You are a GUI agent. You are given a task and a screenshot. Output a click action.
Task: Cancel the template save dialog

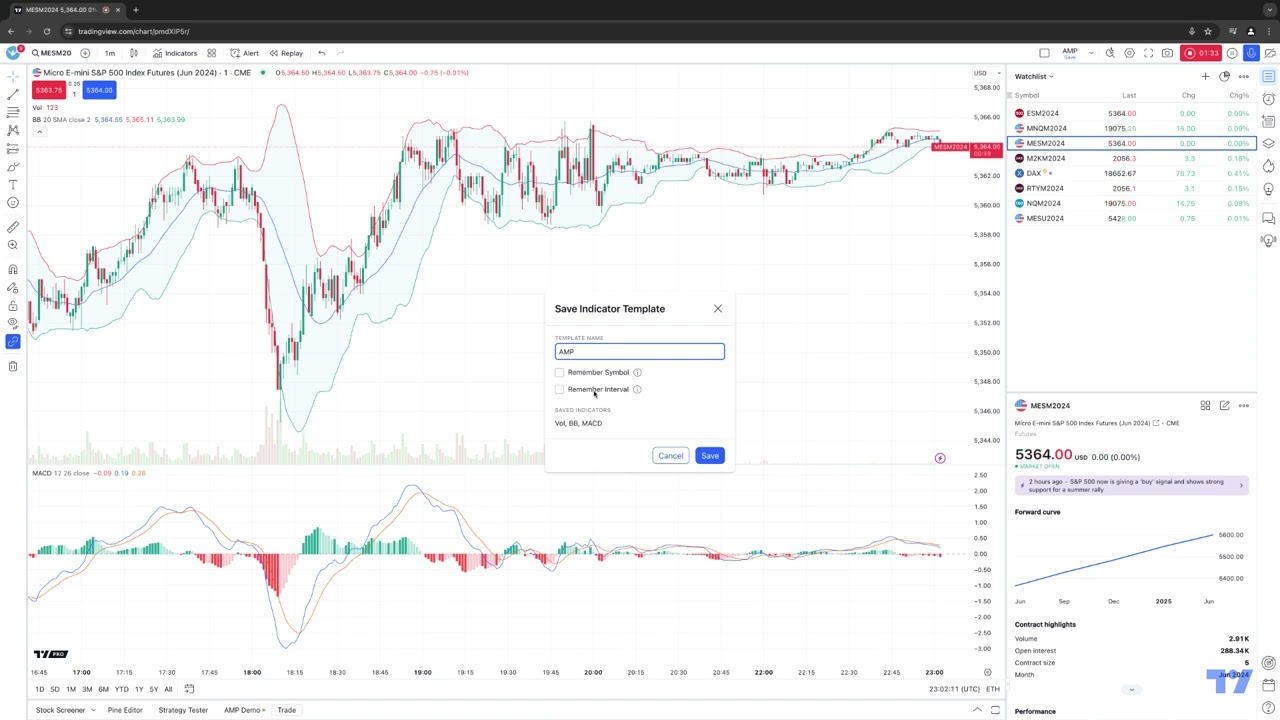coord(670,455)
